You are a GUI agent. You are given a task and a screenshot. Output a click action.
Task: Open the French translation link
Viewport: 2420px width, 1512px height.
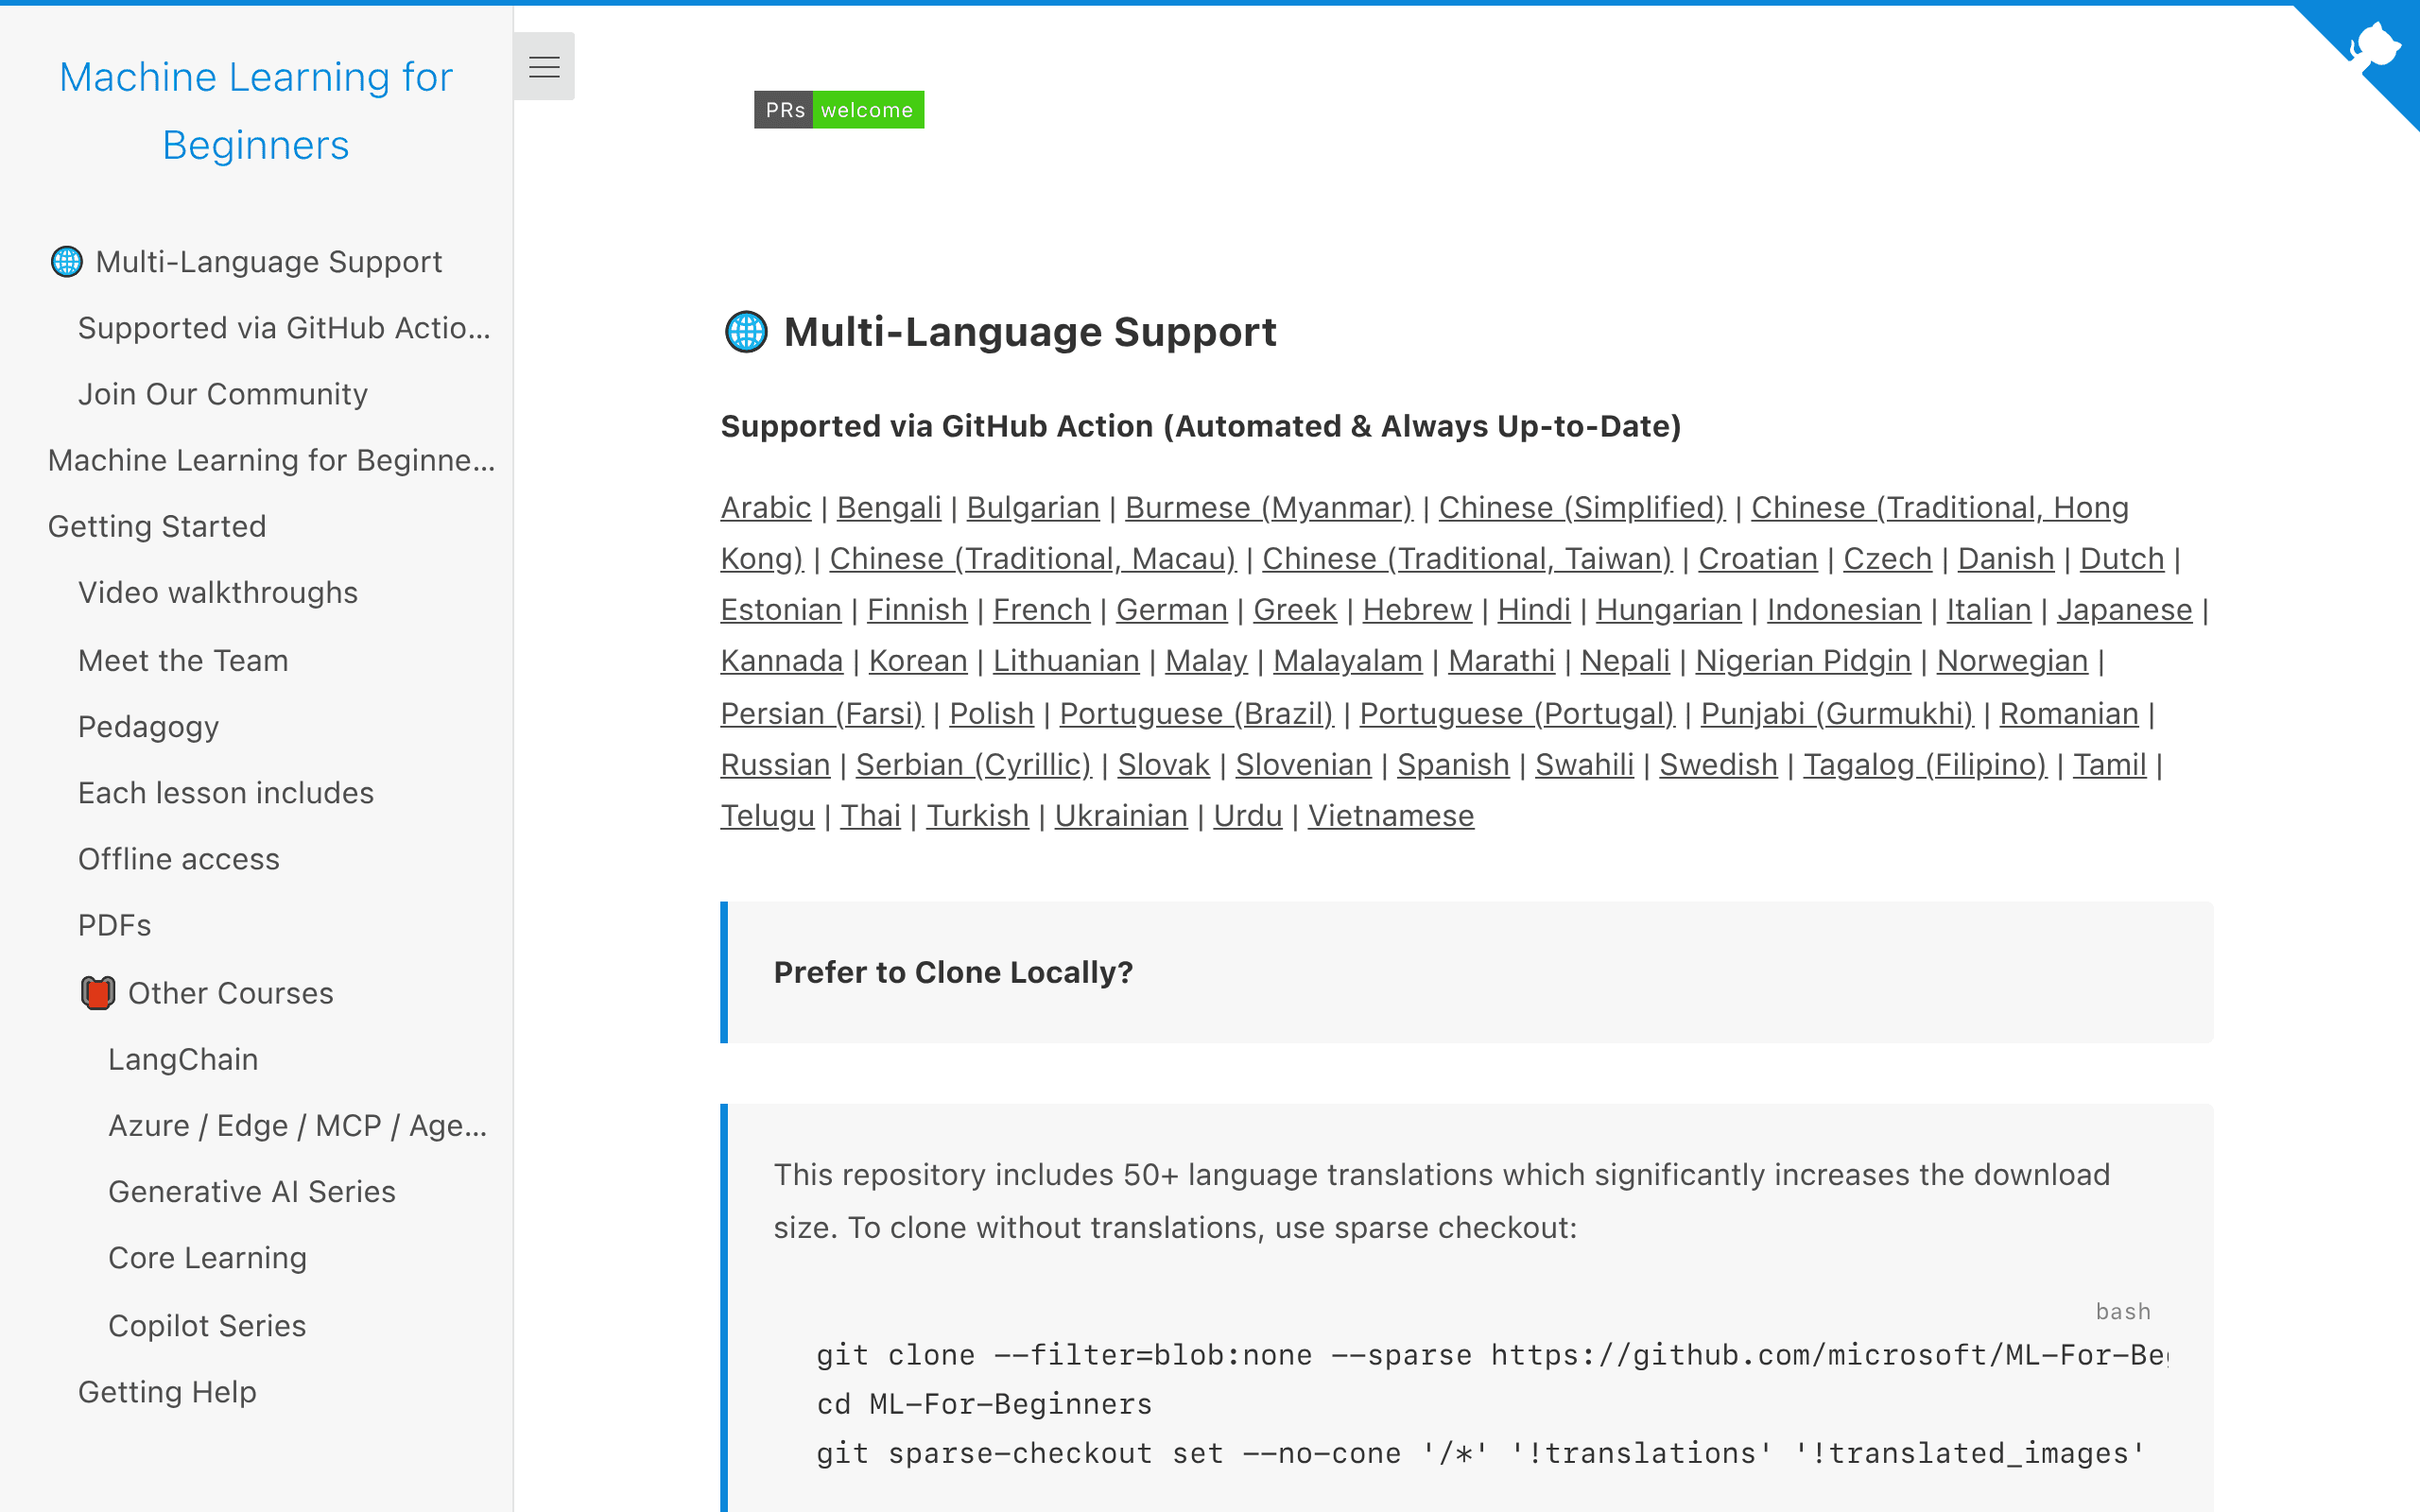pos(1042,609)
